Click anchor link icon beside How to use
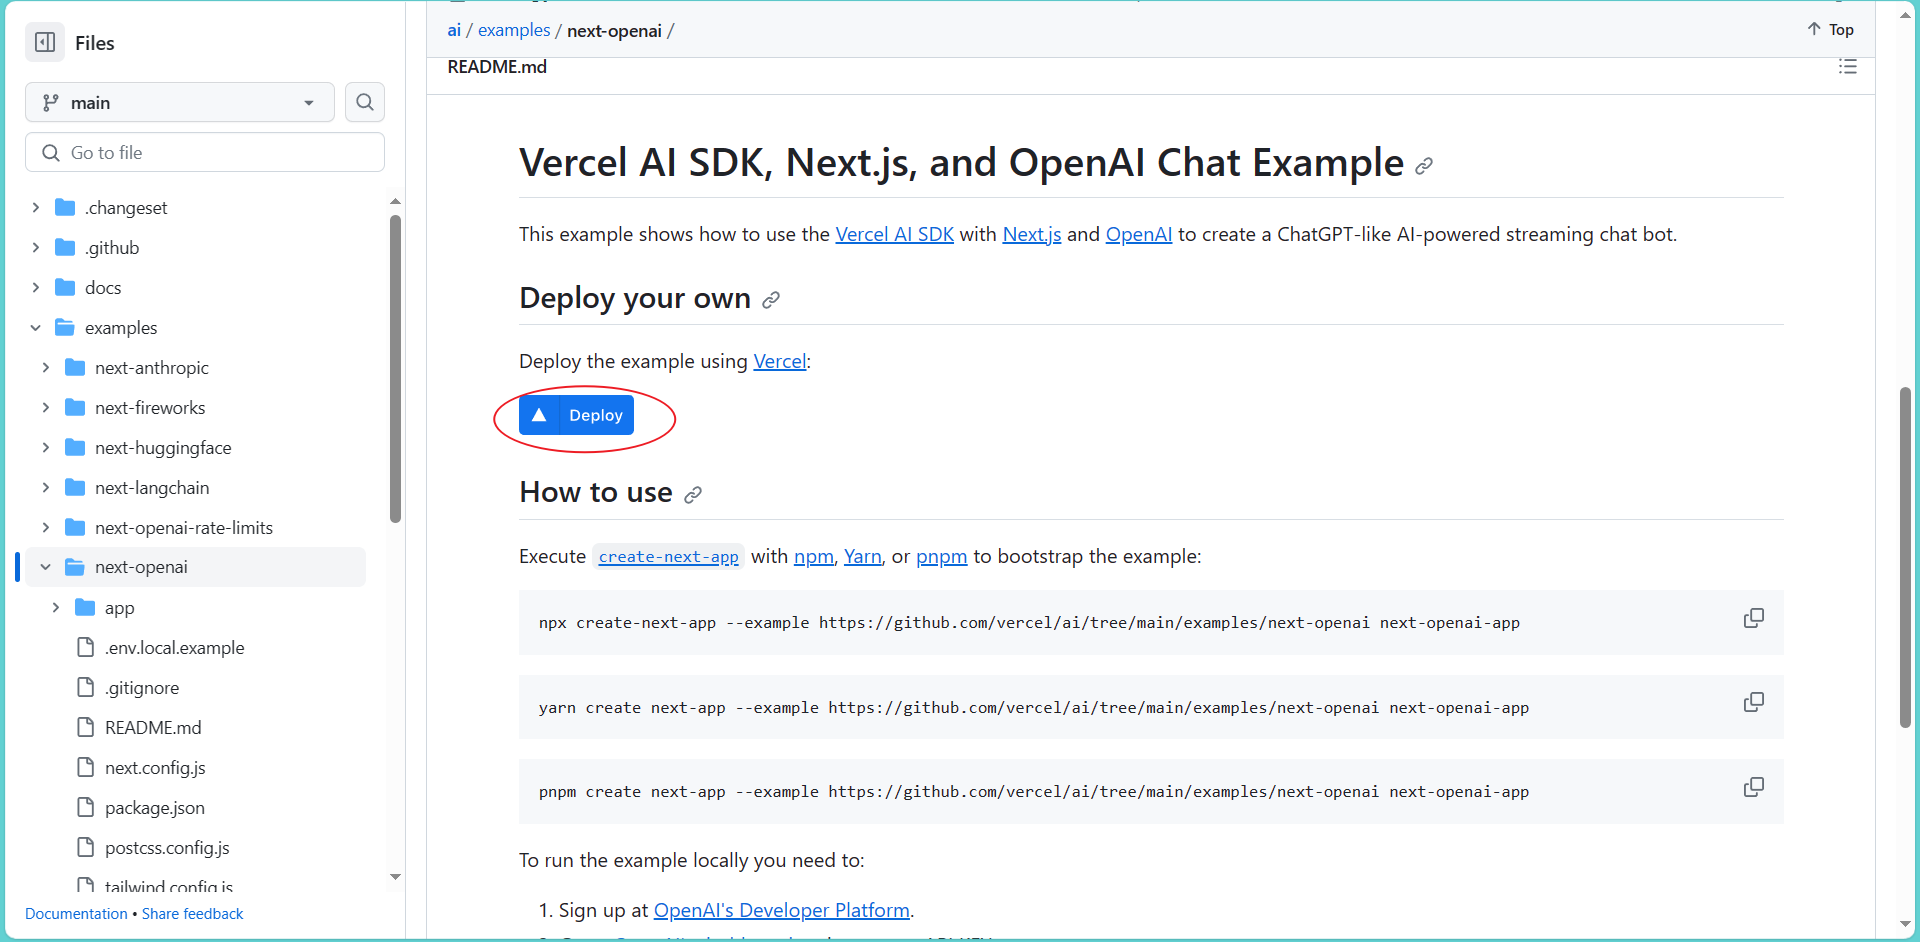 click(x=693, y=495)
